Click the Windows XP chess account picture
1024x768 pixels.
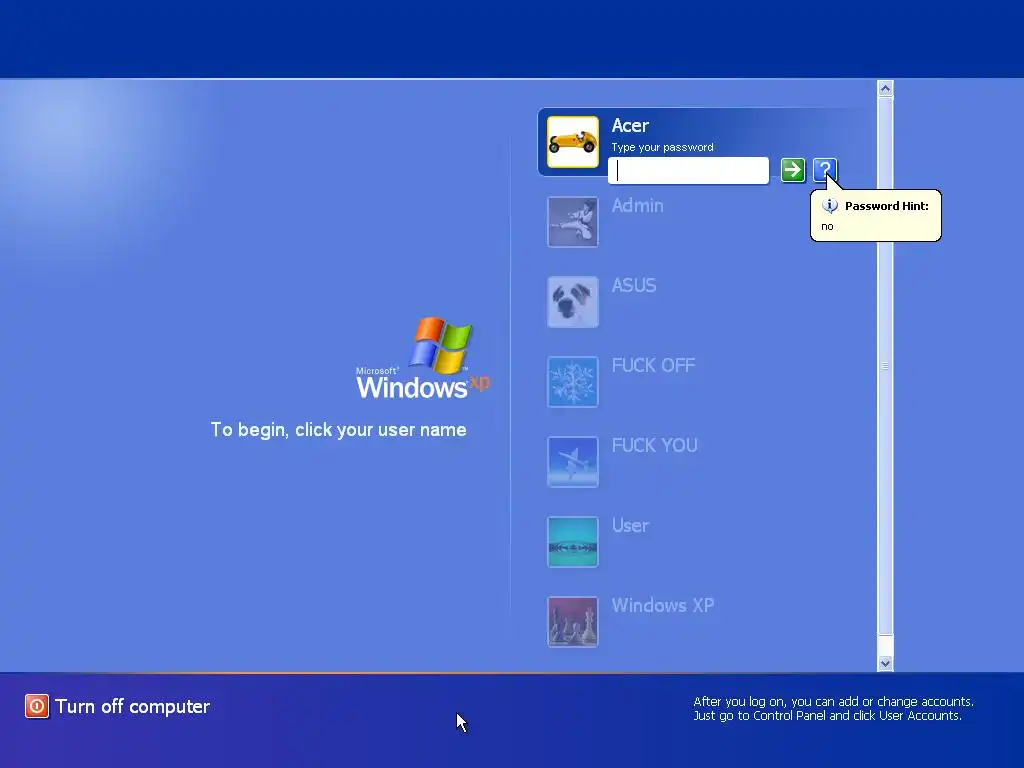[x=573, y=622]
